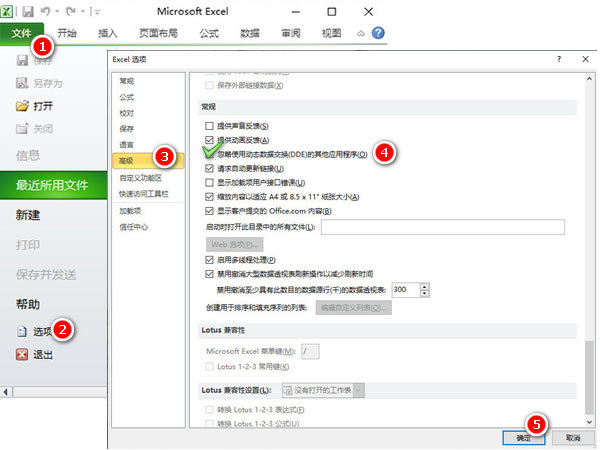Switch to the 页面布局 ribbon tab
The image size is (600, 450).
[x=158, y=33]
